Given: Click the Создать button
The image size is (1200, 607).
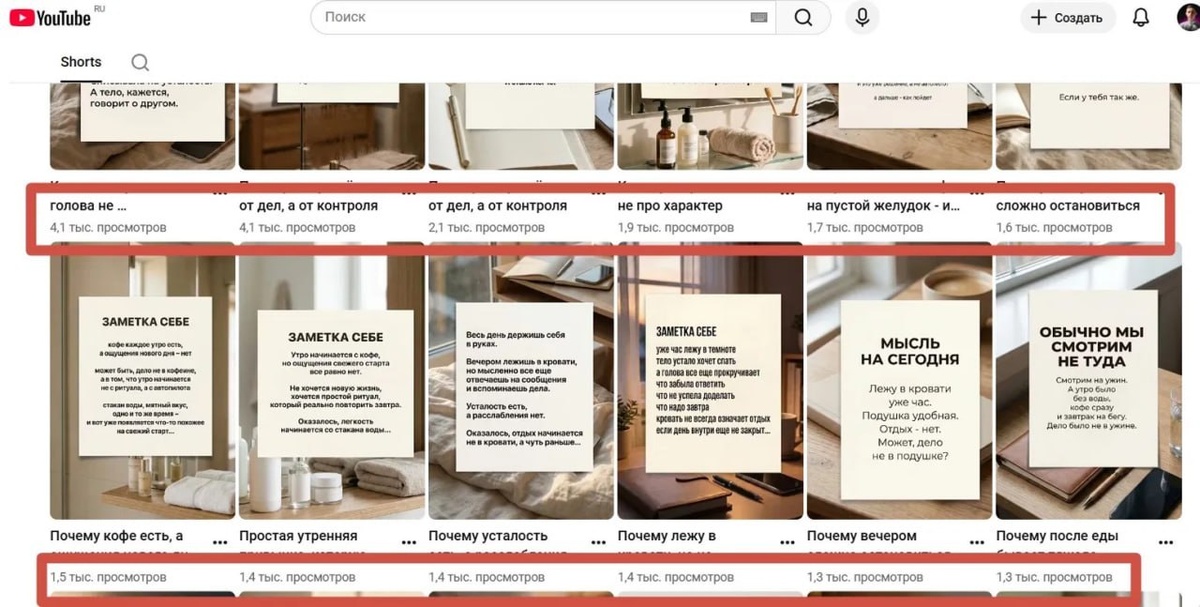Looking at the screenshot, I should click(1067, 17).
